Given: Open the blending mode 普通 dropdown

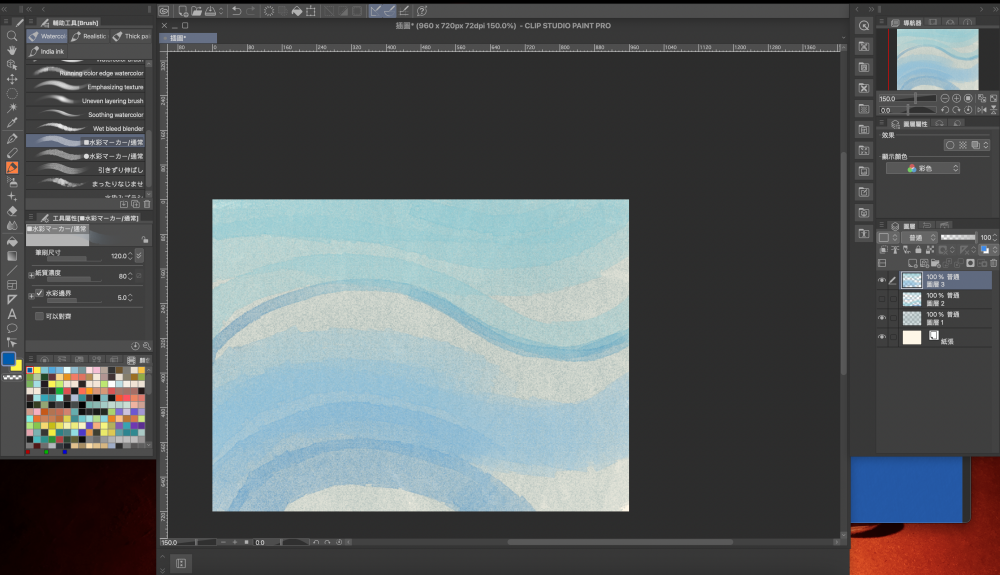Looking at the screenshot, I should pyautogui.click(x=918, y=237).
